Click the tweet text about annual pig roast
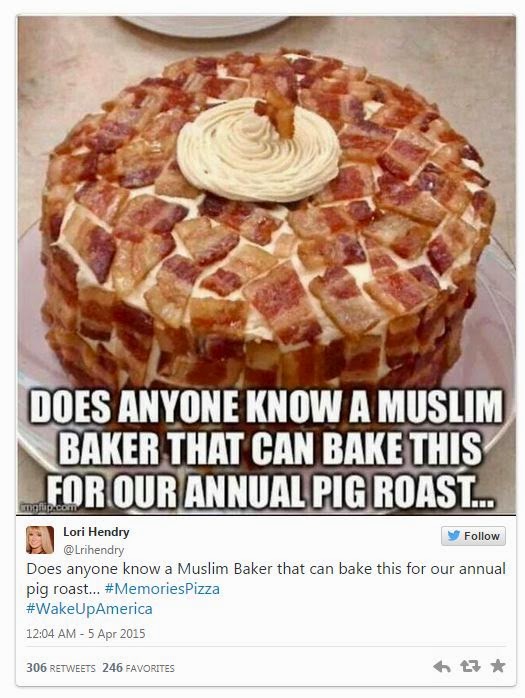The image size is (525, 698). point(266,579)
